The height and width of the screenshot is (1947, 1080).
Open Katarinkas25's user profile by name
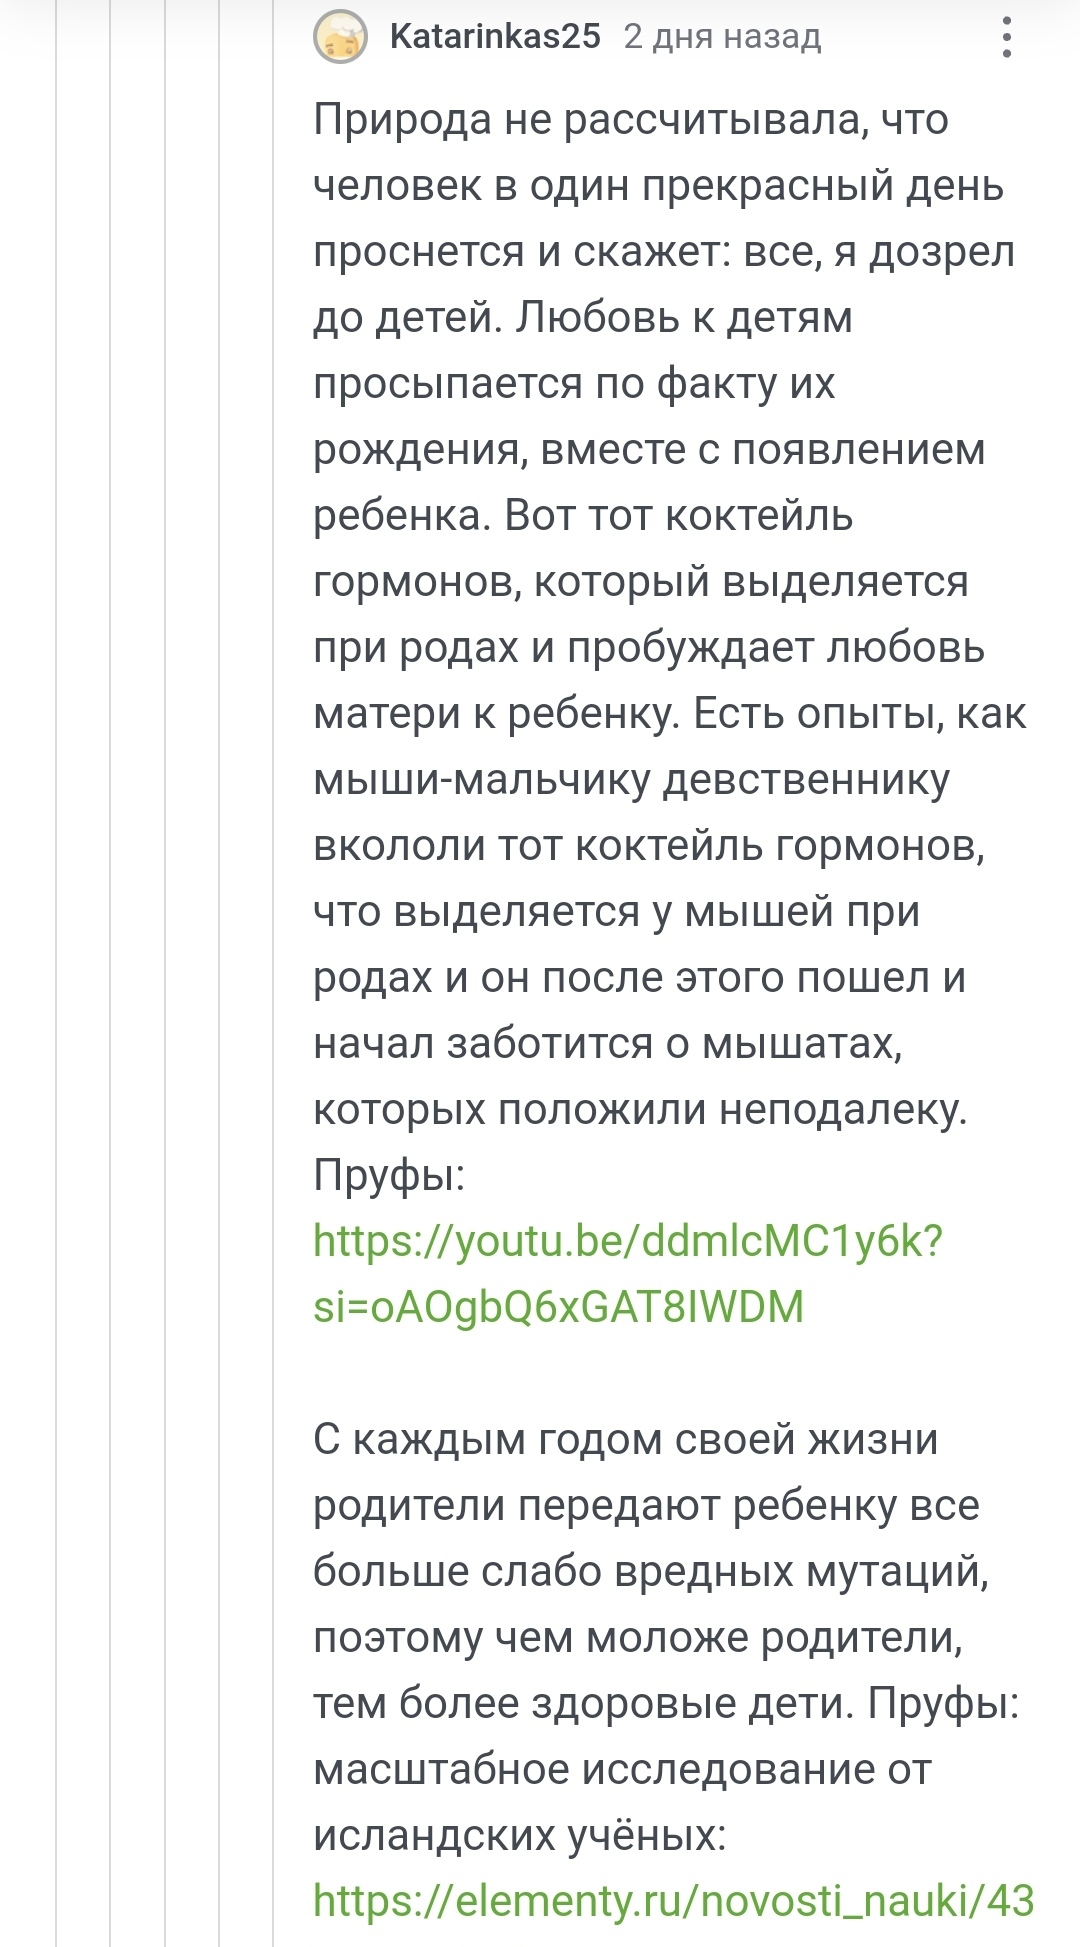[495, 37]
